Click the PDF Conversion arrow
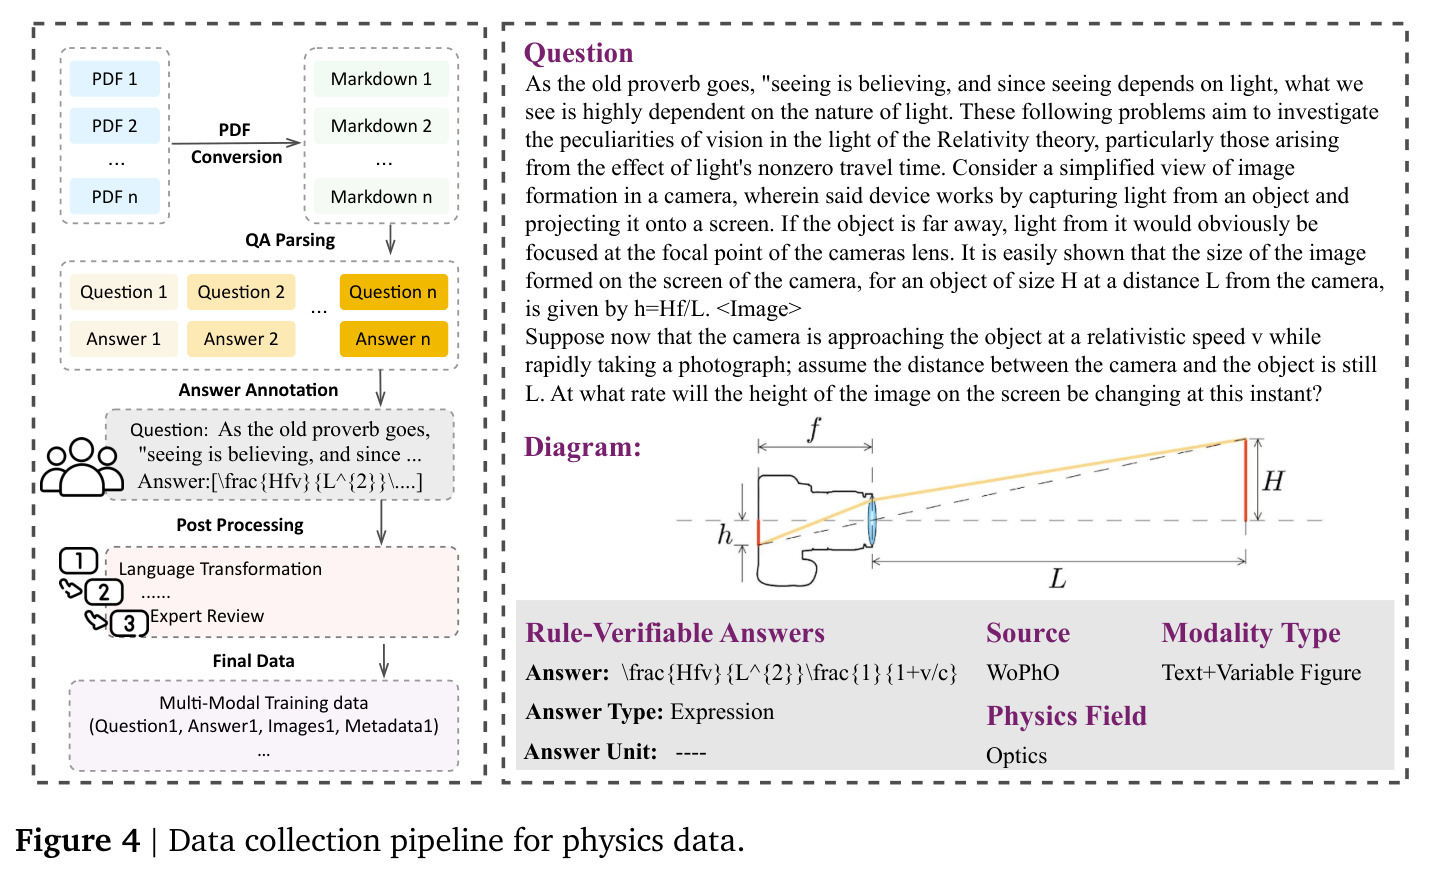The height and width of the screenshot is (874, 1431). [x=236, y=143]
